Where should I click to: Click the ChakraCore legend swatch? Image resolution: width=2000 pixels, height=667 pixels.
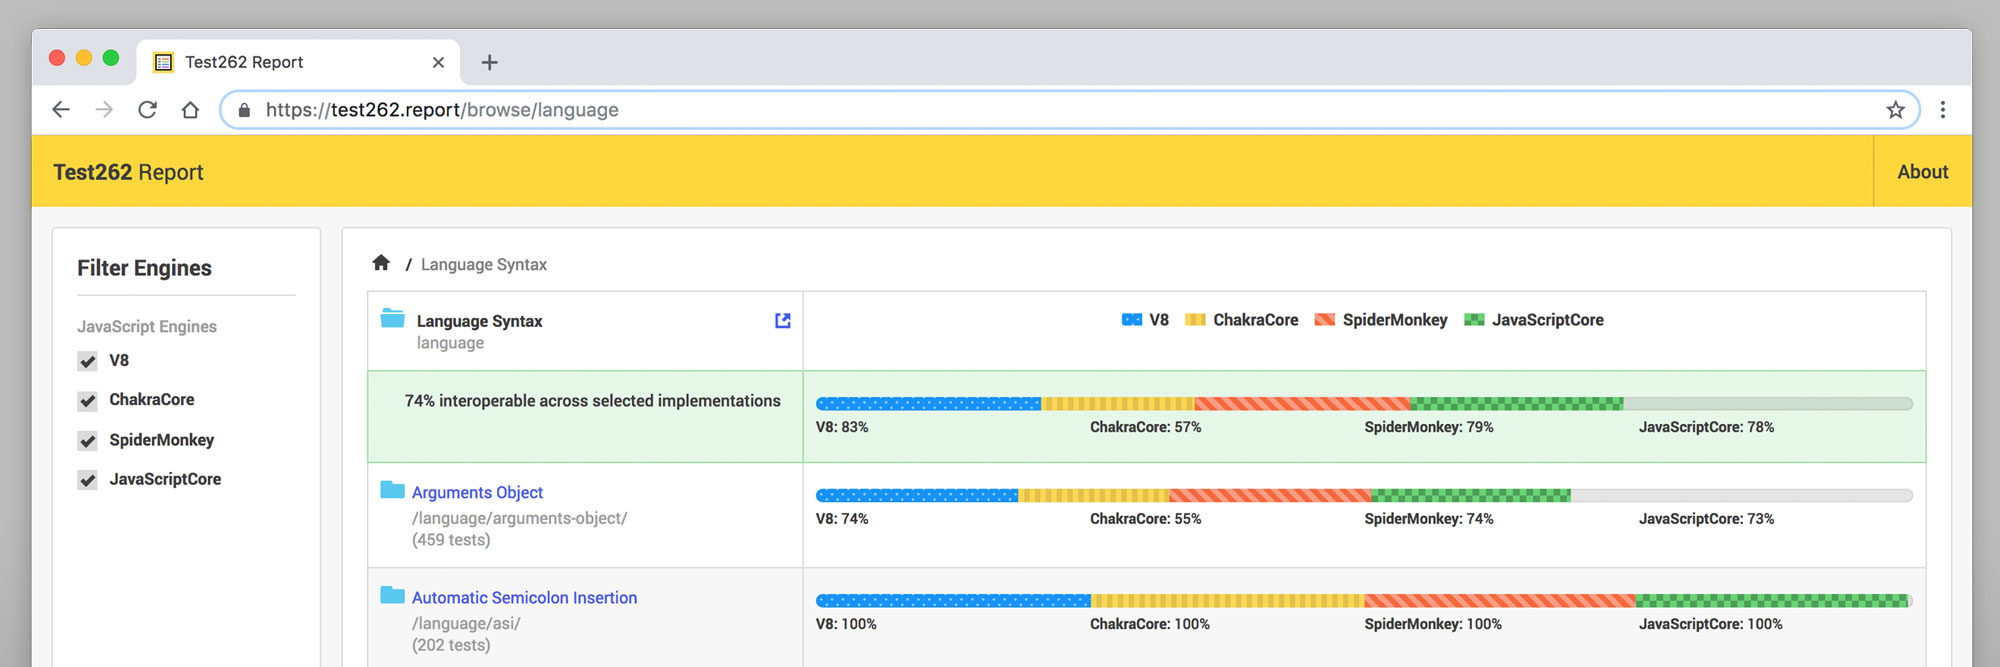[1195, 320]
